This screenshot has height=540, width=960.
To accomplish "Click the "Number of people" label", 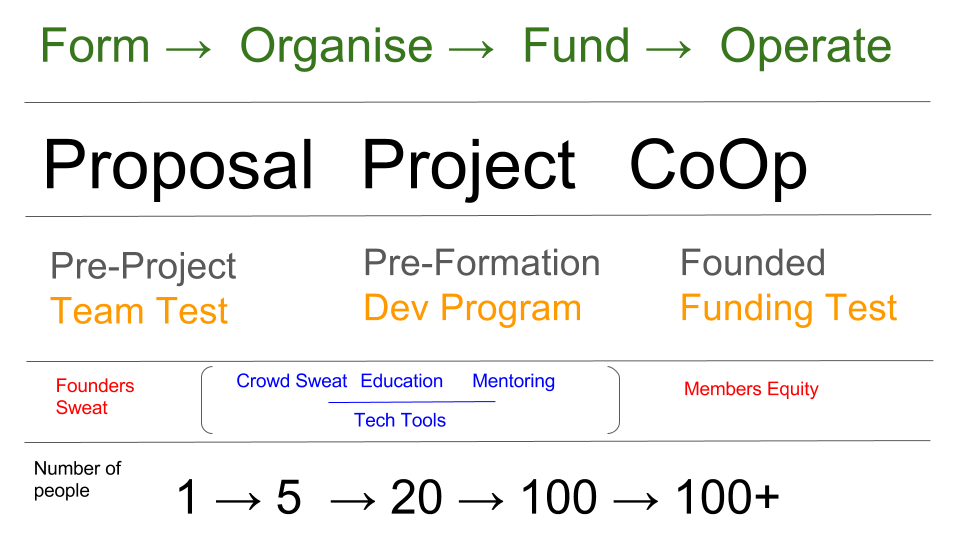I will click(x=76, y=479).
